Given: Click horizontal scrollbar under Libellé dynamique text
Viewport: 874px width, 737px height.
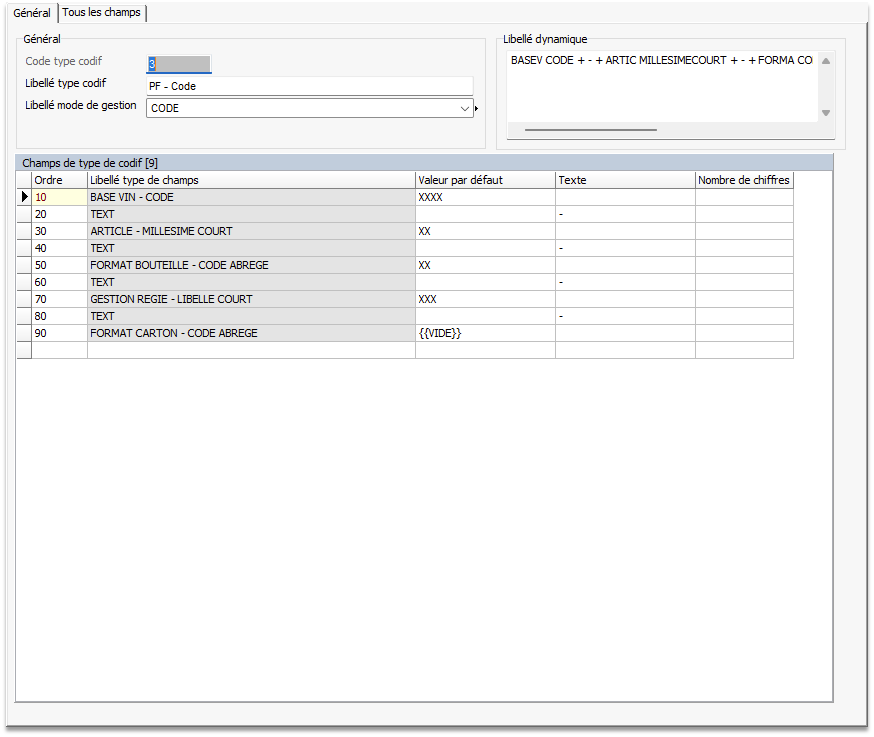Looking at the screenshot, I should 590,129.
